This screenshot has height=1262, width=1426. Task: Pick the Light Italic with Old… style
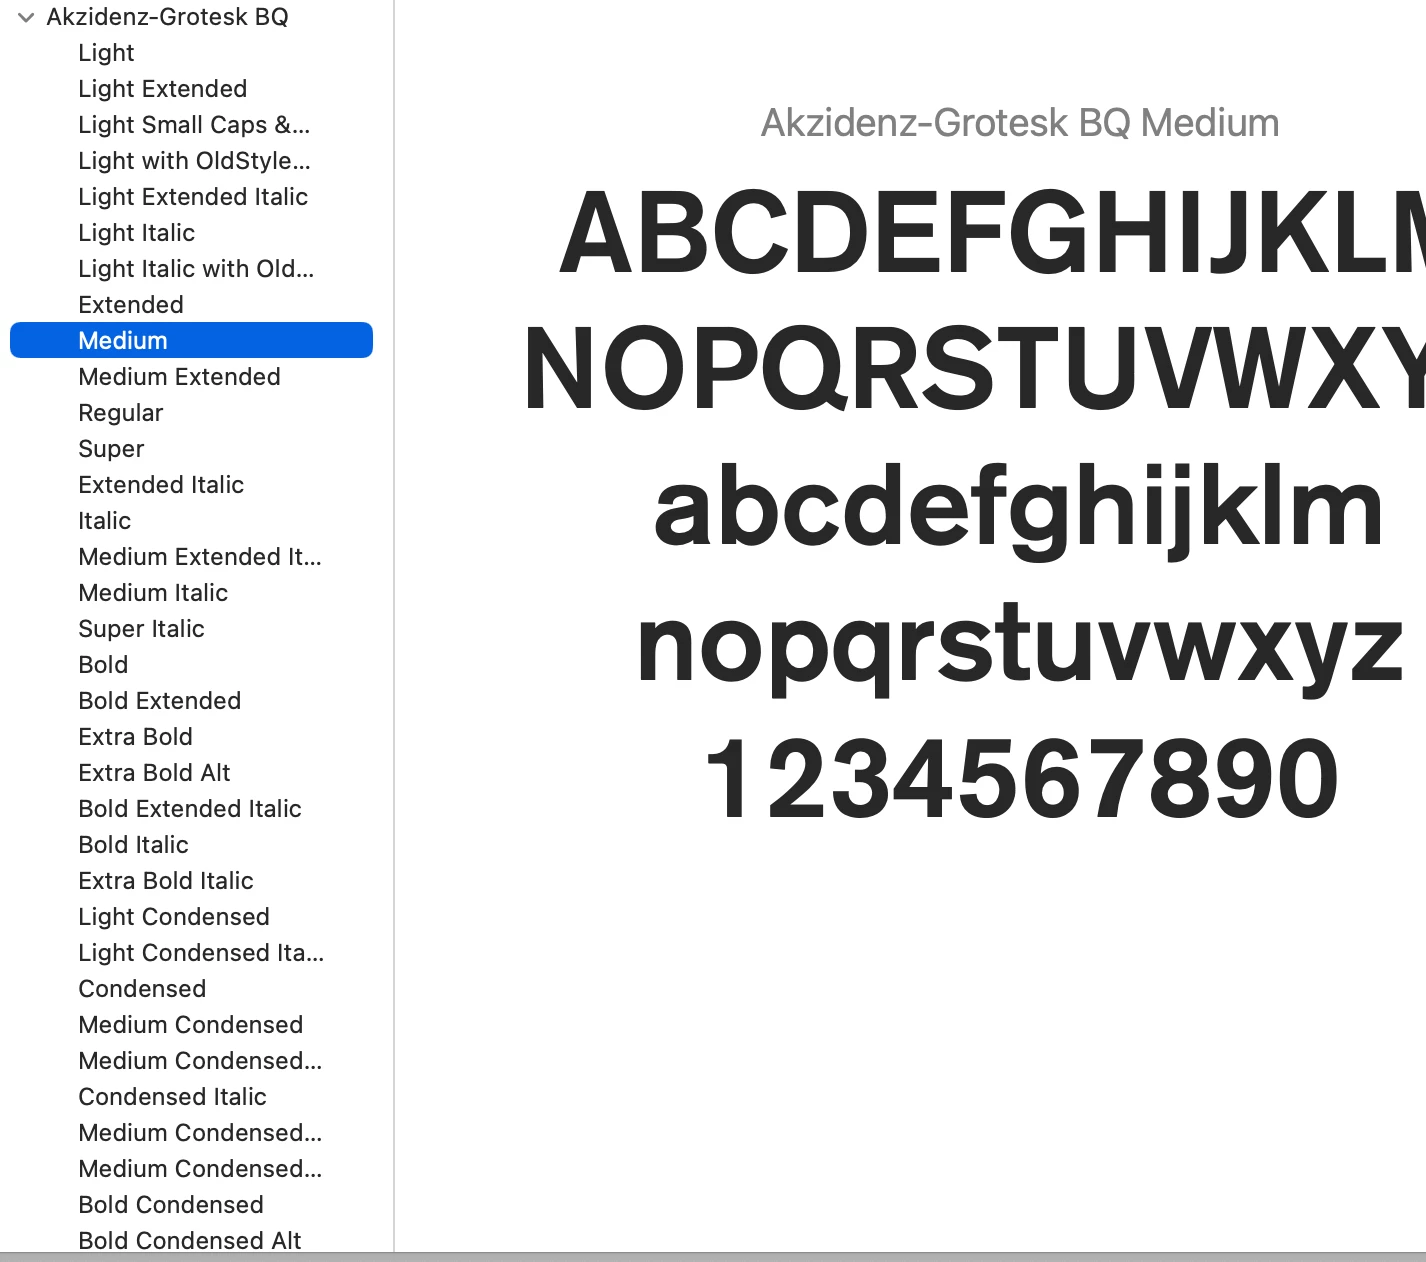191,269
